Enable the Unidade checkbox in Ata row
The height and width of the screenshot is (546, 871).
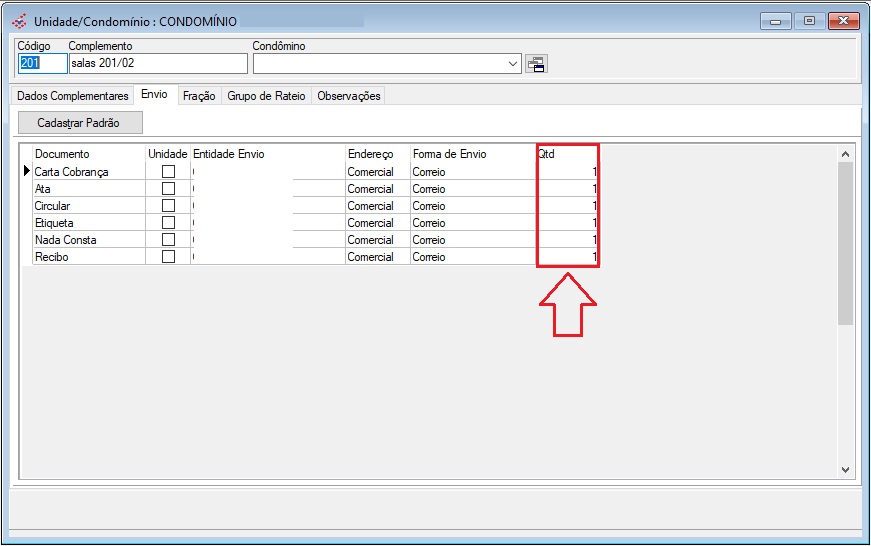[168, 189]
